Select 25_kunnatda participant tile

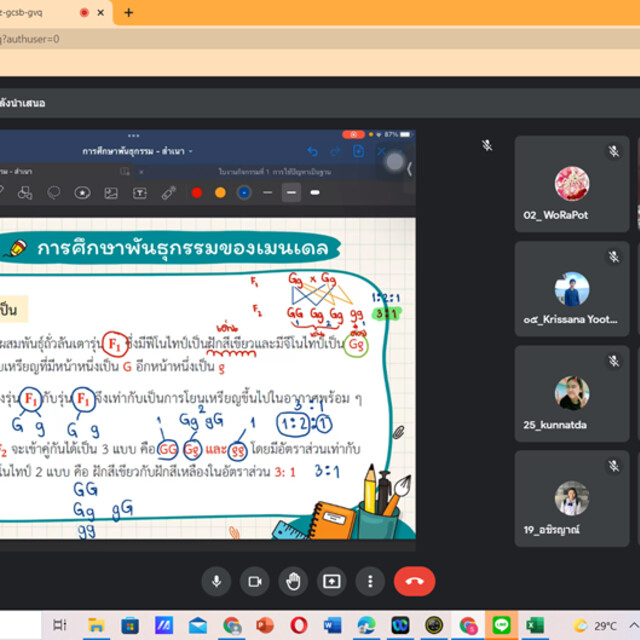click(x=571, y=394)
